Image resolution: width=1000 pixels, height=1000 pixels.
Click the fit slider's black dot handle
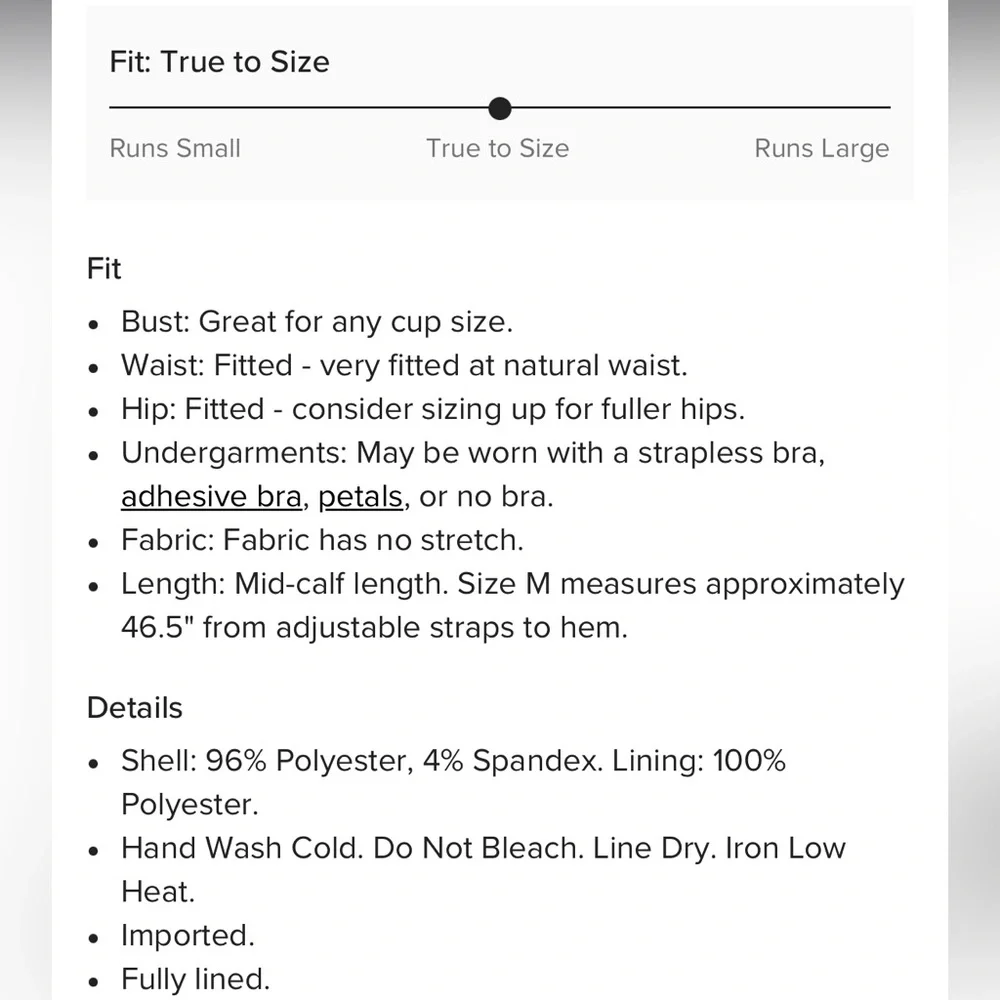(500, 108)
